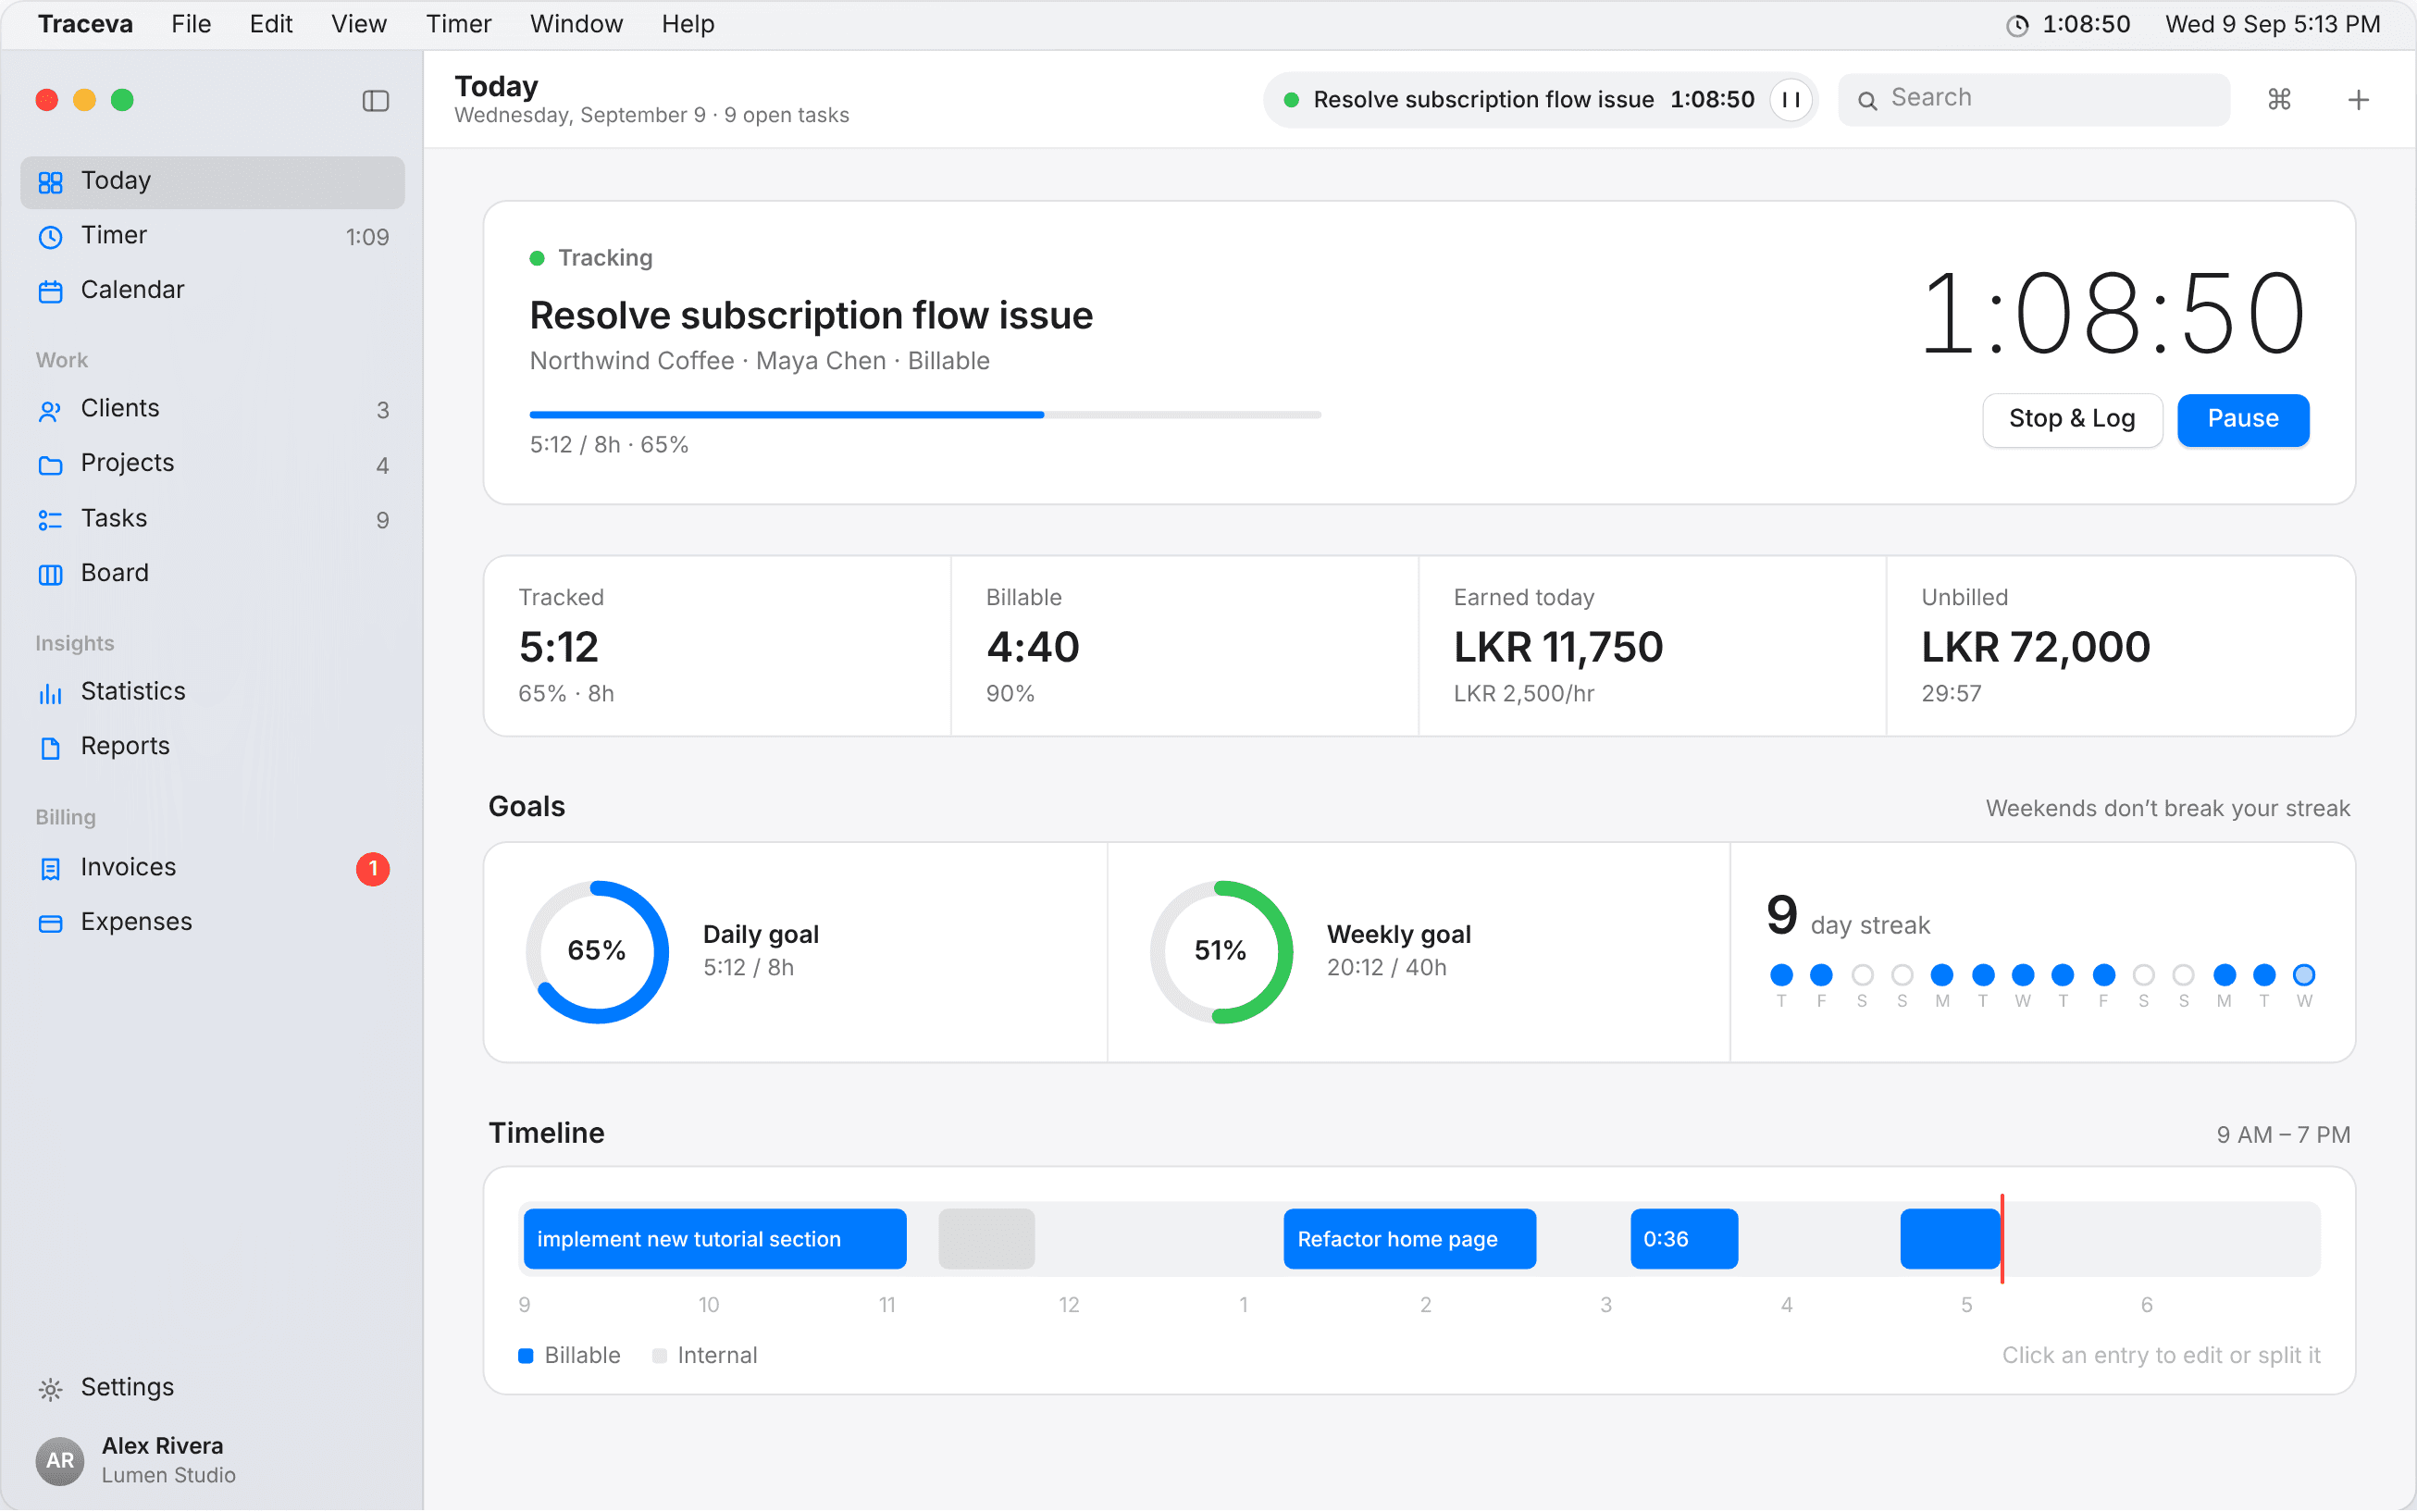Click the Internal legend swatch

(x=659, y=1356)
